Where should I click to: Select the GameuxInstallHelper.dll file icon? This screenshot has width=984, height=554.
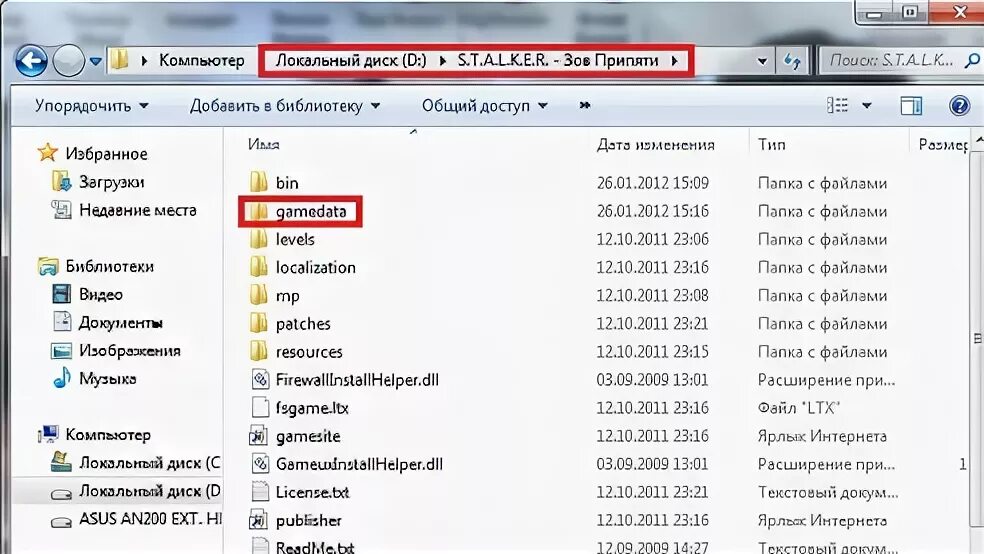tap(260, 464)
